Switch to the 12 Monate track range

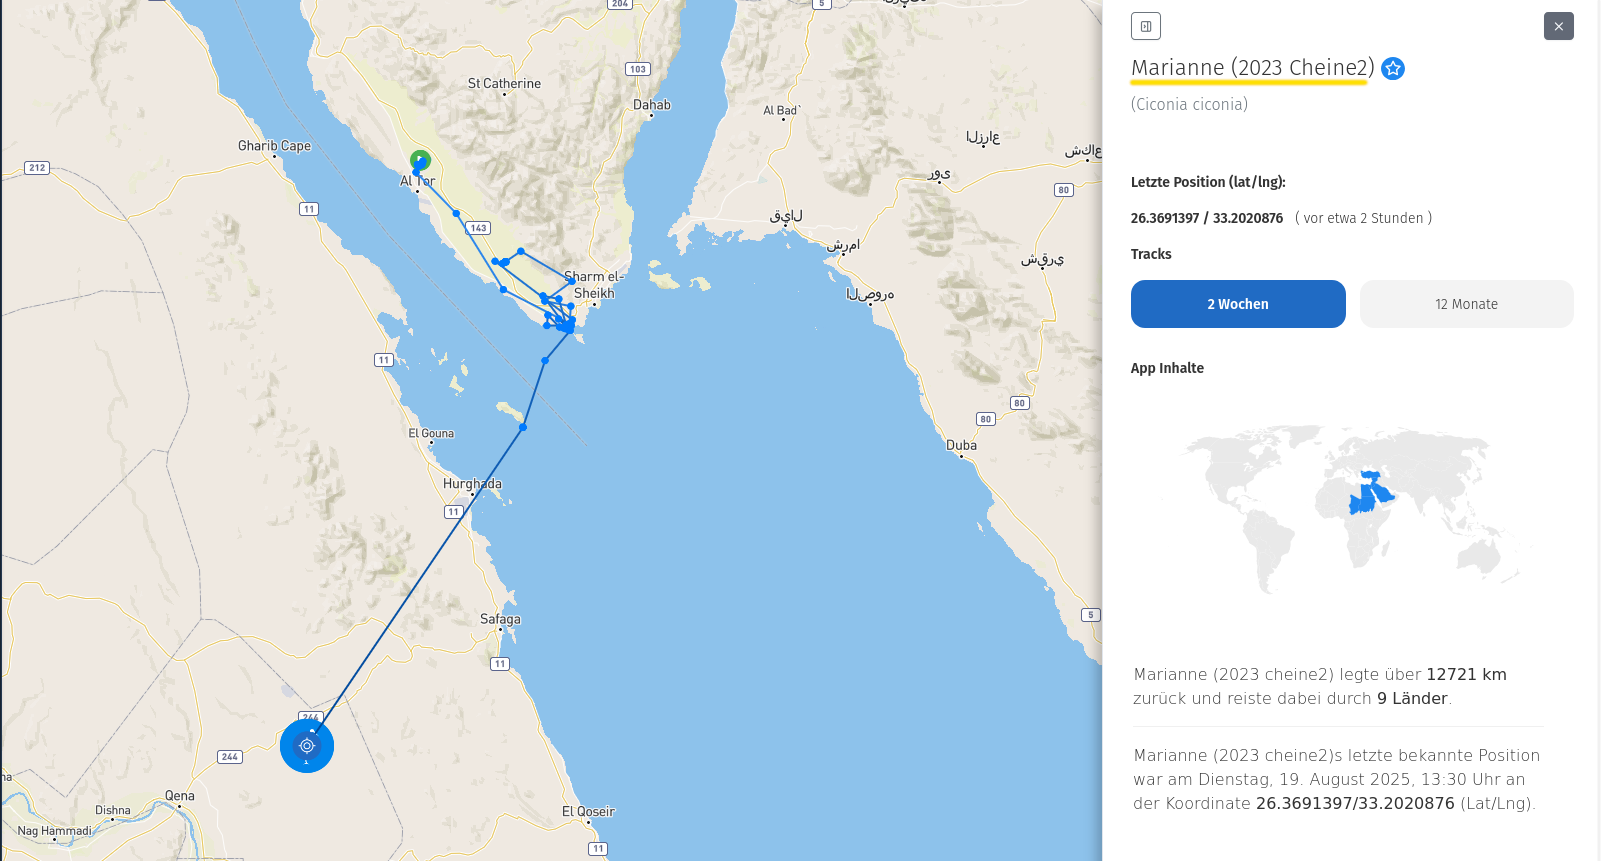[x=1466, y=304]
